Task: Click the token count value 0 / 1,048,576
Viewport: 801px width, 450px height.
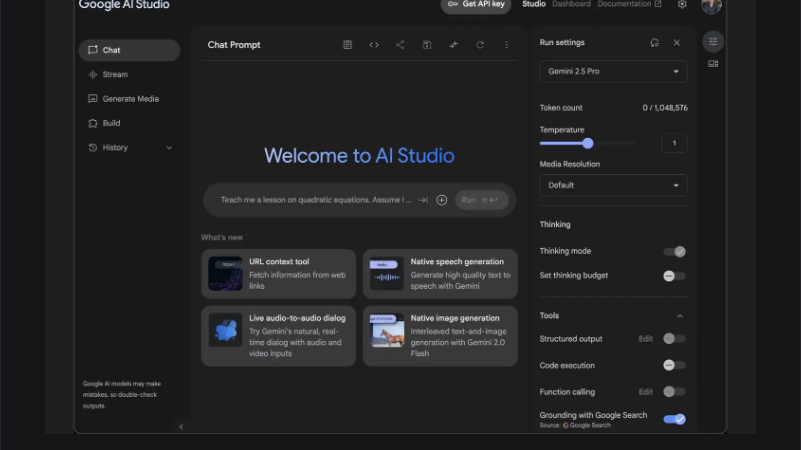Action: click(665, 108)
